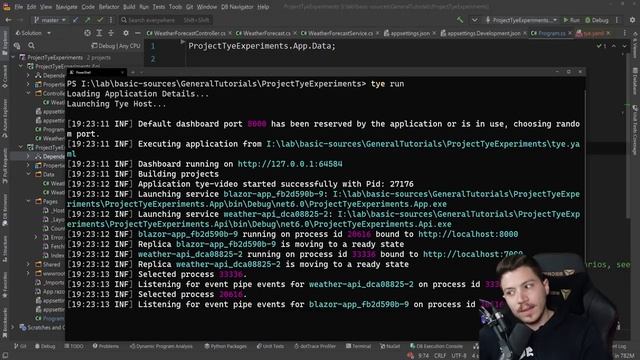
Task: Open the dotTrace Profiler tool window
Action: (315, 346)
